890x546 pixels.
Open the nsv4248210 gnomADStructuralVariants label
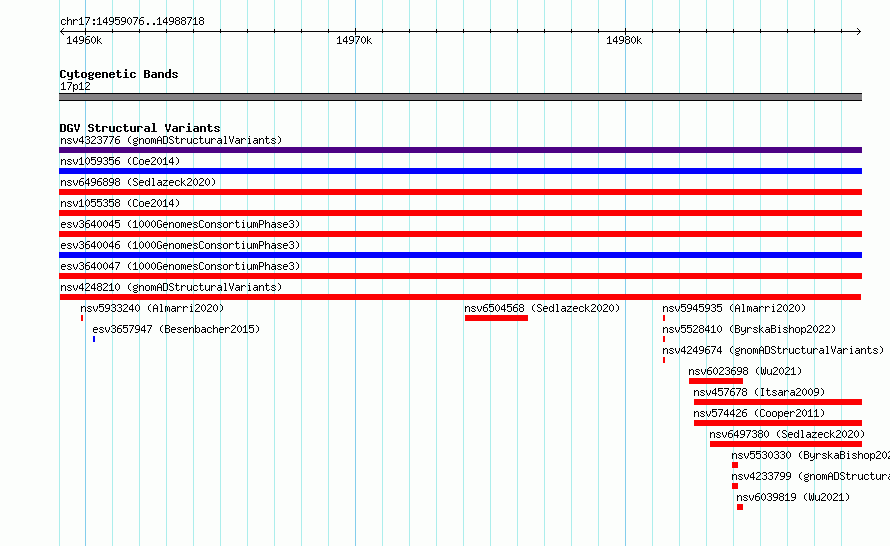(171, 287)
